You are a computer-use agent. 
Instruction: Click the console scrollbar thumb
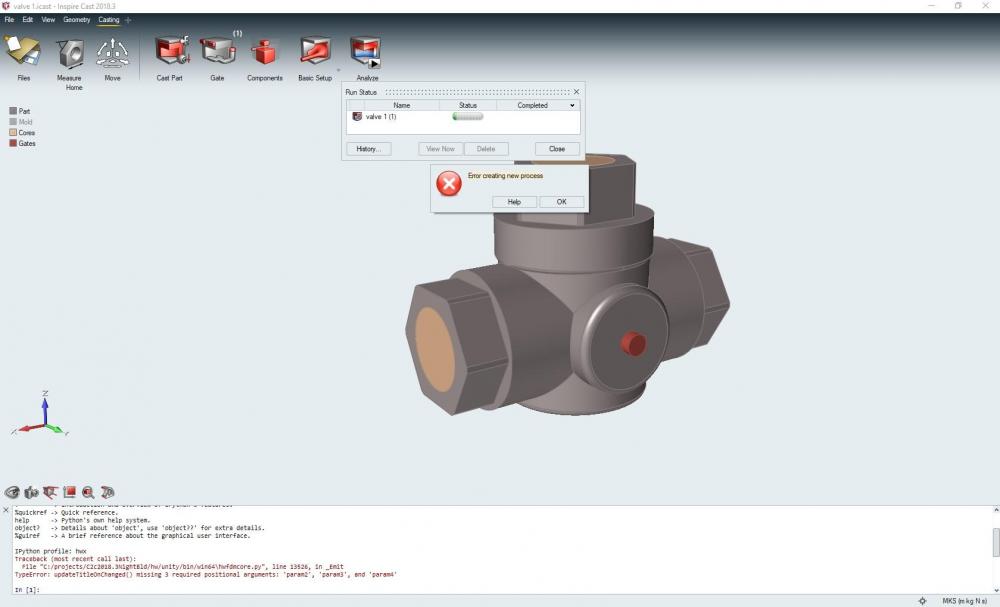coord(996,543)
